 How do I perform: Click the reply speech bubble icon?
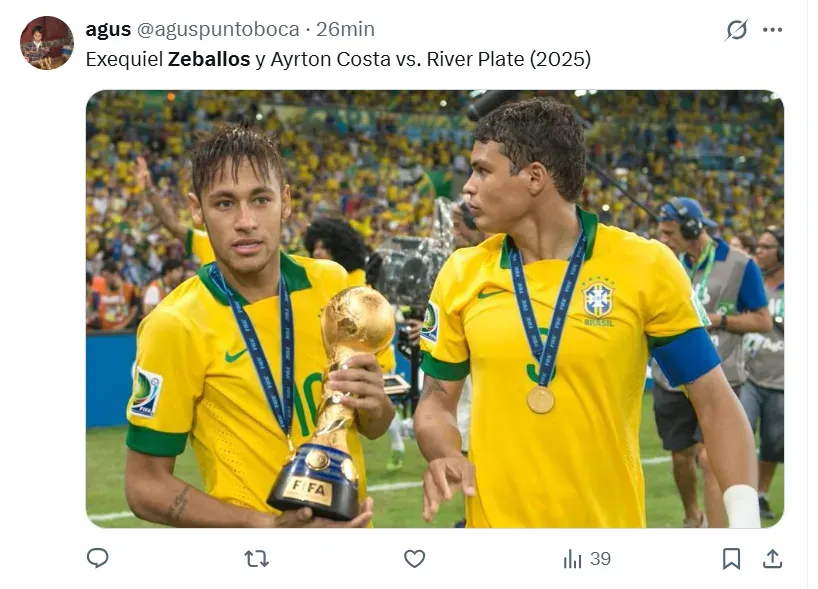pos(97,558)
